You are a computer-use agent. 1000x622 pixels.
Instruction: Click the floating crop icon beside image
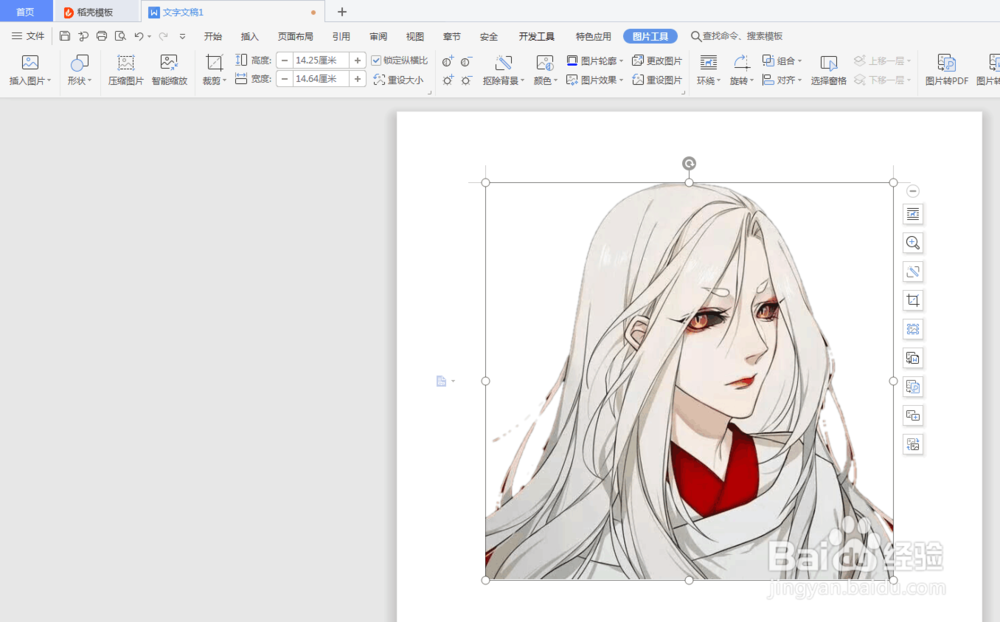(x=913, y=300)
